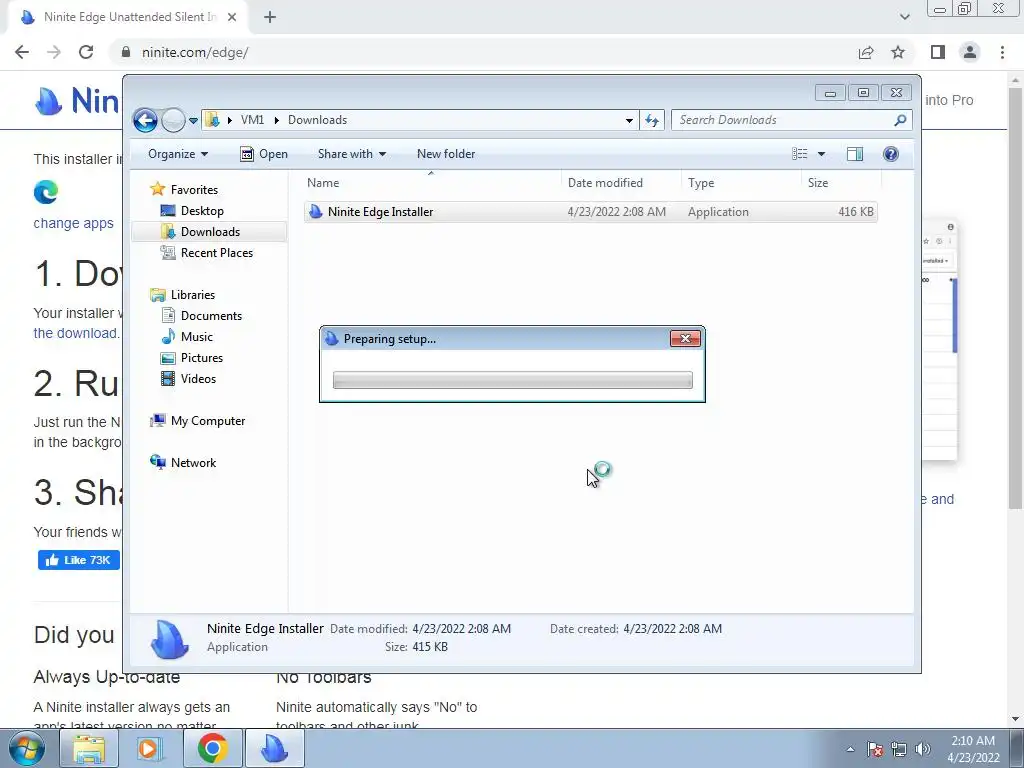
Task: Click the search magnifier icon in Explorer
Action: click(x=900, y=120)
